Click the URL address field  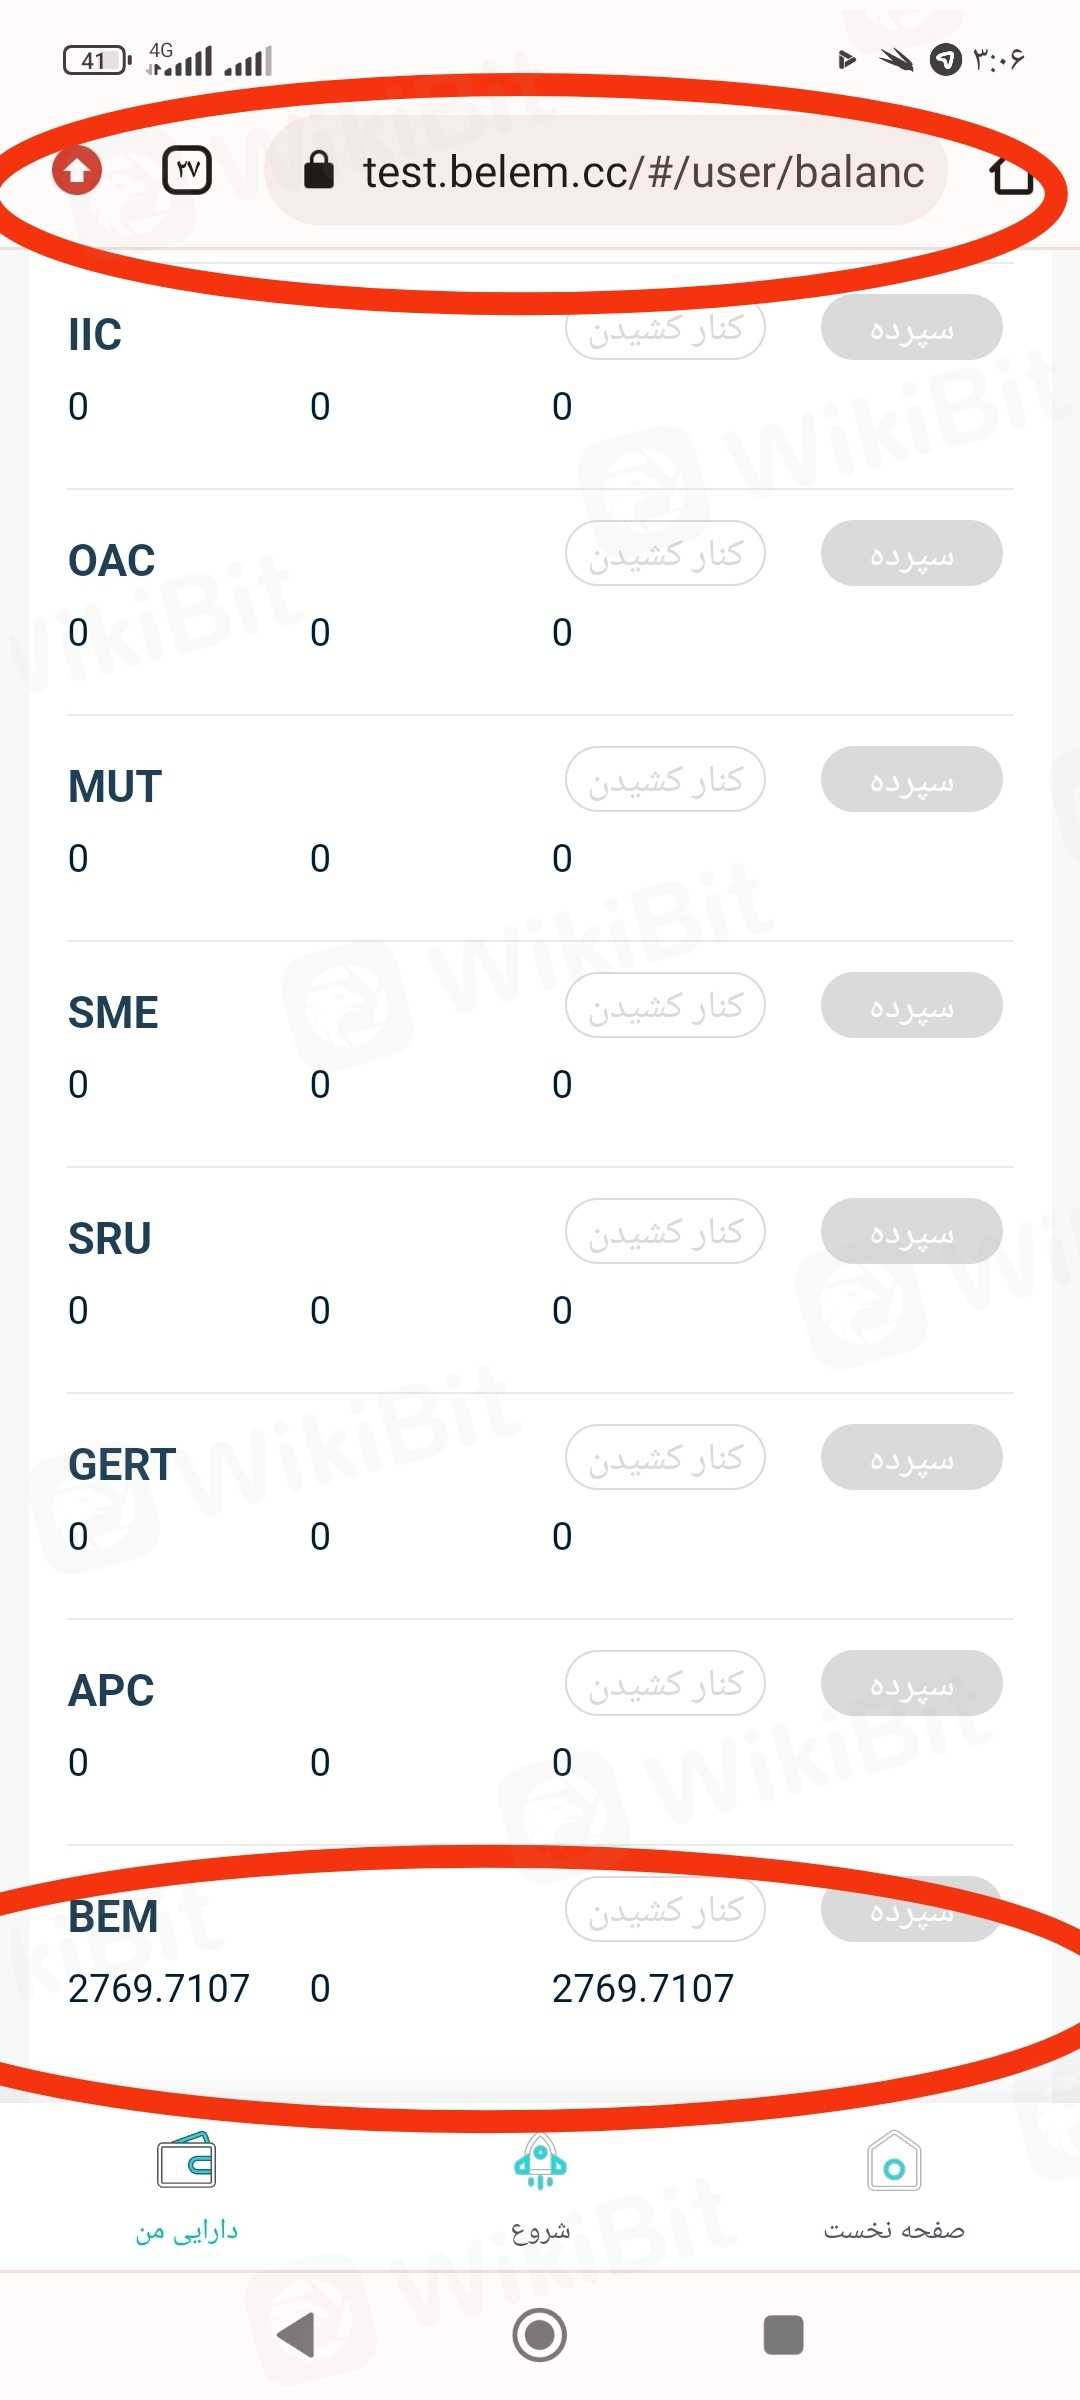pyautogui.click(x=640, y=171)
